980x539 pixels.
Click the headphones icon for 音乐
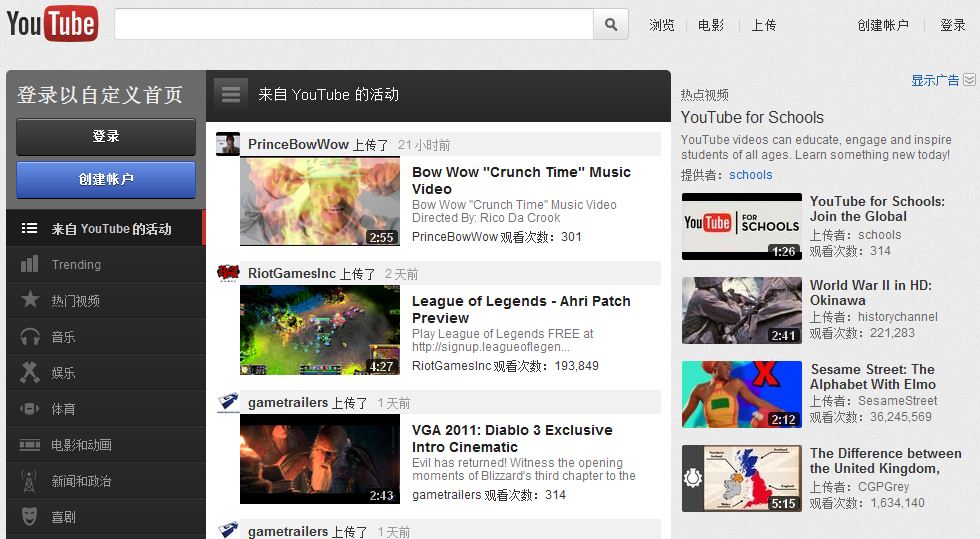click(x=29, y=336)
